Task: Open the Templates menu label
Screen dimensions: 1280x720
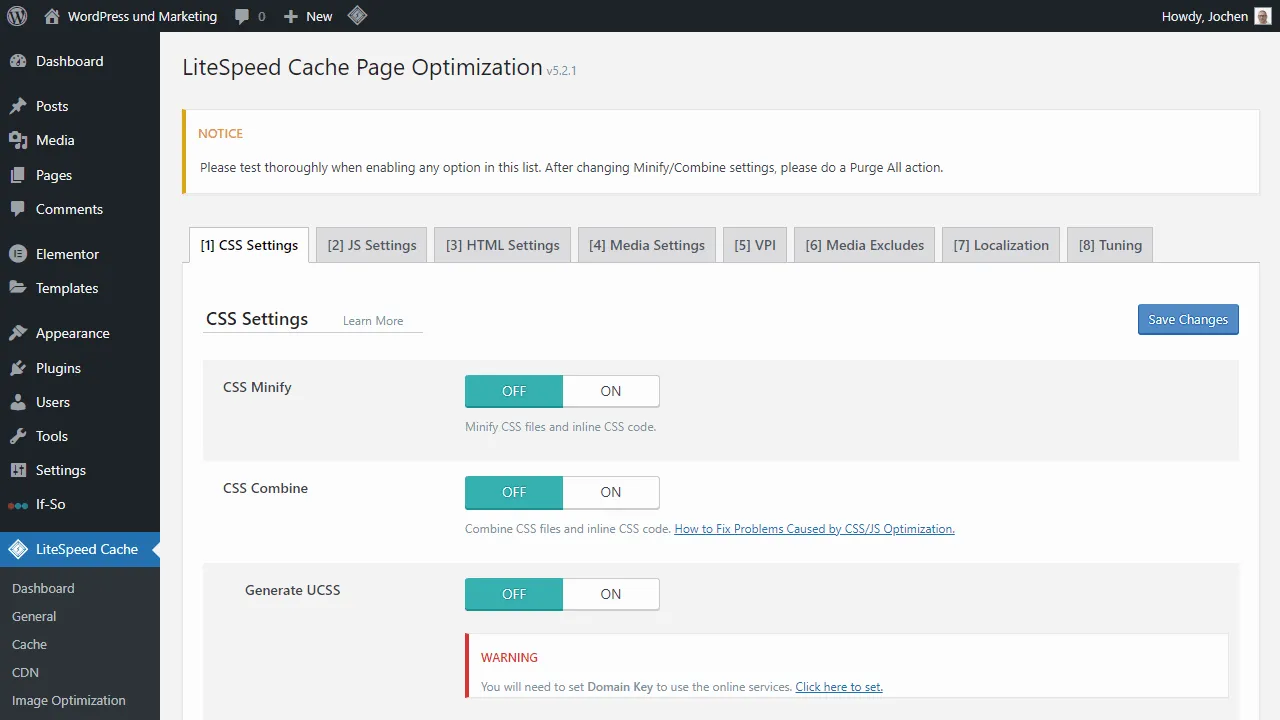Action: tap(67, 288)
